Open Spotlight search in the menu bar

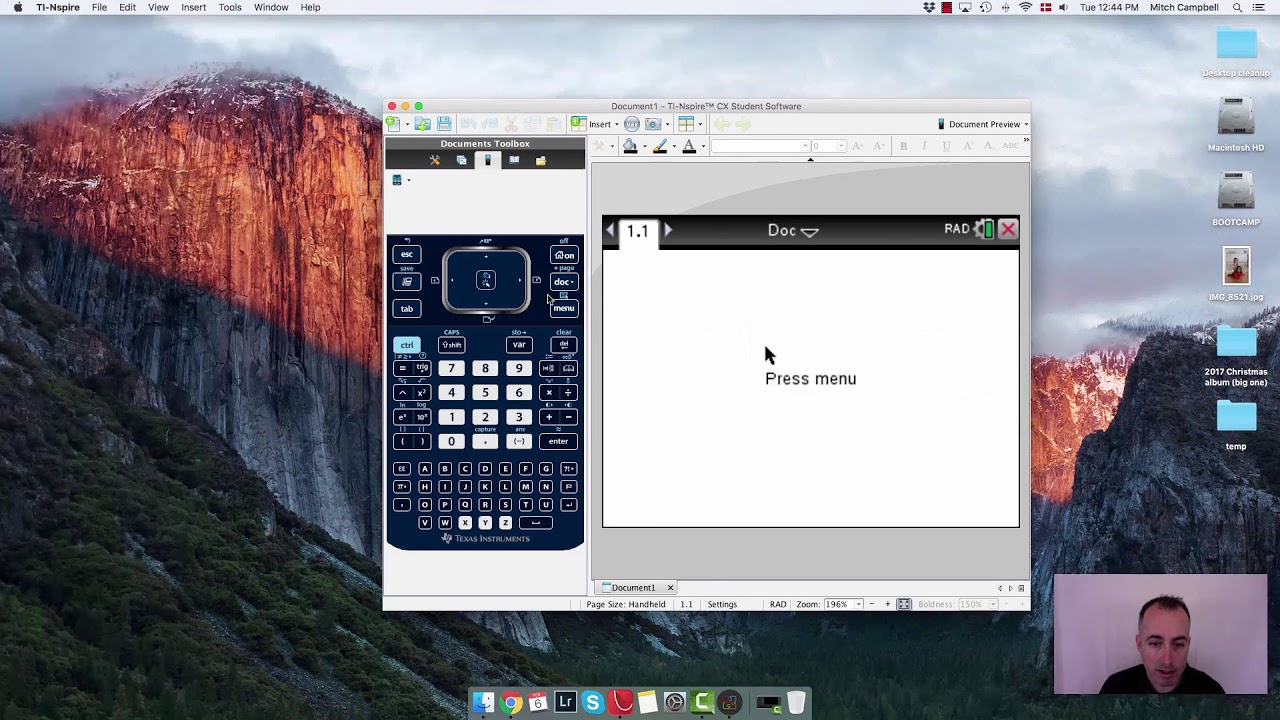point(1237,7)
